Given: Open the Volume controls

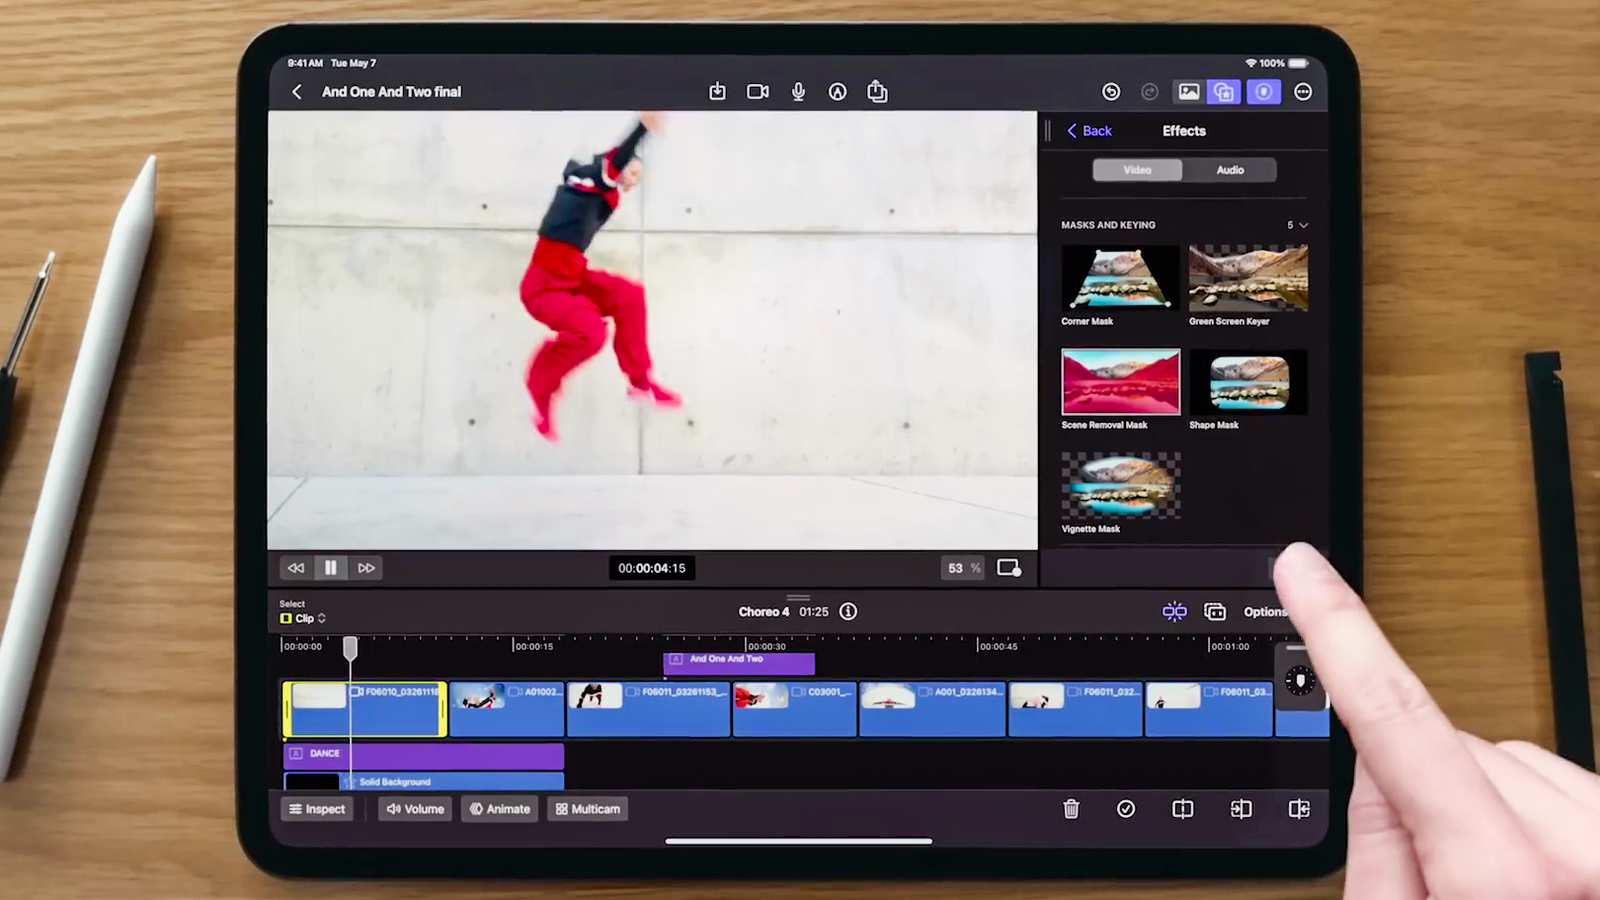Looking at the screenshot, I should point(415,809).
